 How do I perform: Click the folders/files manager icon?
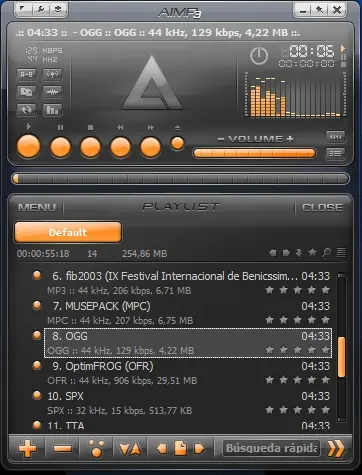pyautogui.click(x=26, y=92)
